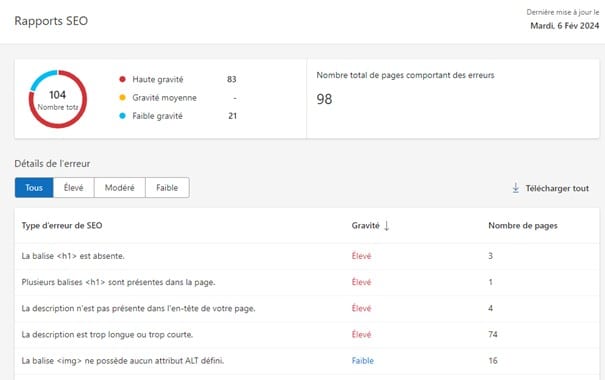The height and width of the screenshot is (380, 605).
Task: Click page count 16
Action: point(493,361)
